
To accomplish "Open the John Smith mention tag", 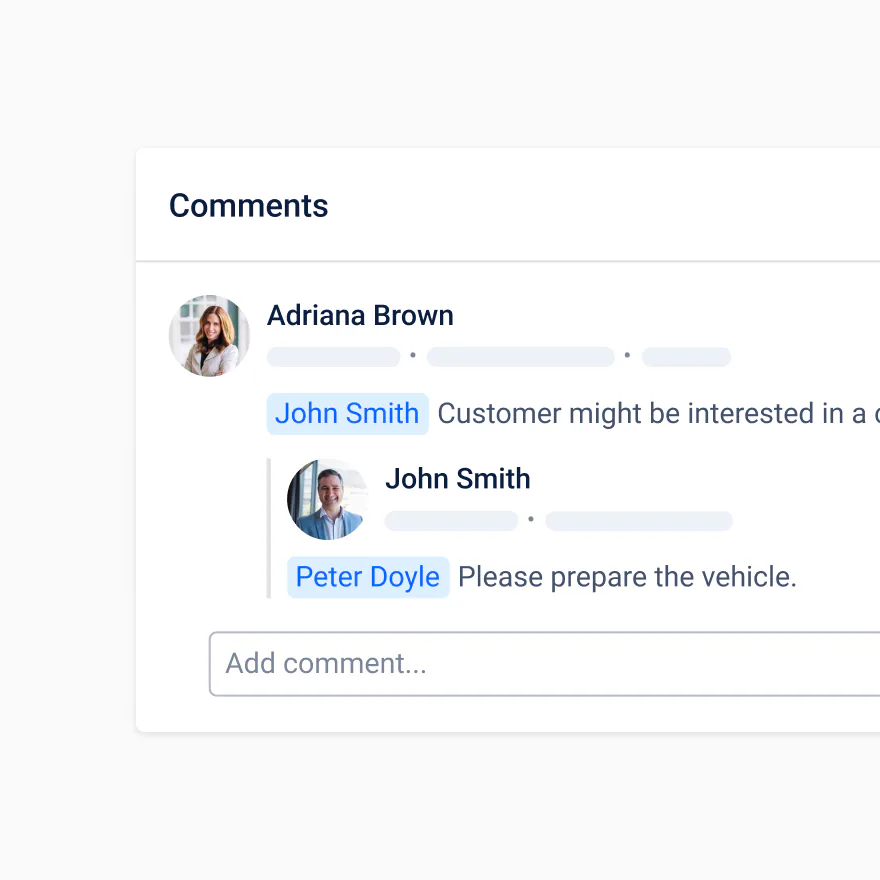I will click(x=347, y=414).
